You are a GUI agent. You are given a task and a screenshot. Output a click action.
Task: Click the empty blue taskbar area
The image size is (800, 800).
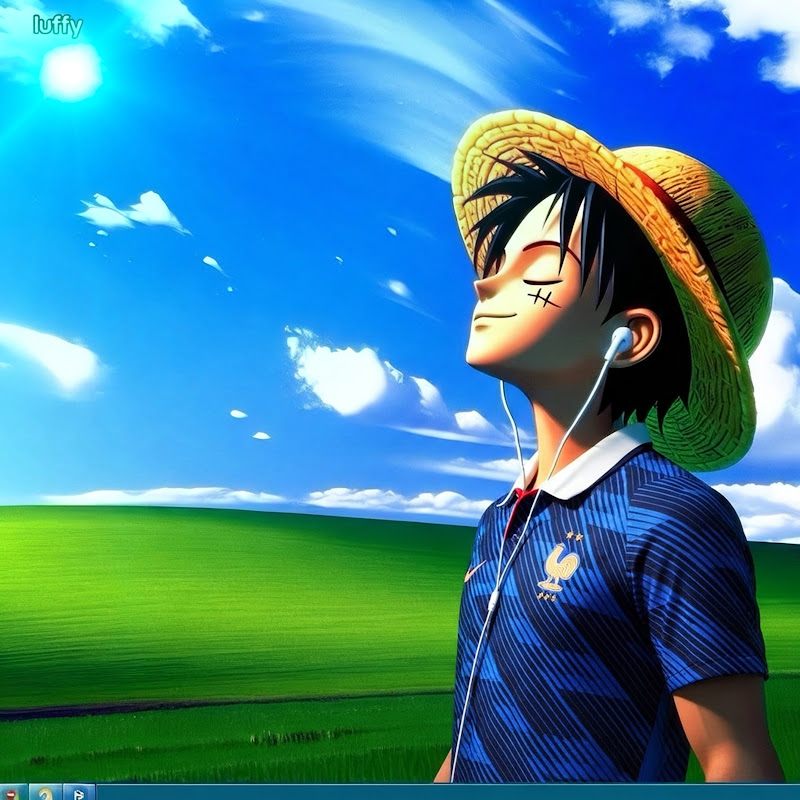coord(448,792)
